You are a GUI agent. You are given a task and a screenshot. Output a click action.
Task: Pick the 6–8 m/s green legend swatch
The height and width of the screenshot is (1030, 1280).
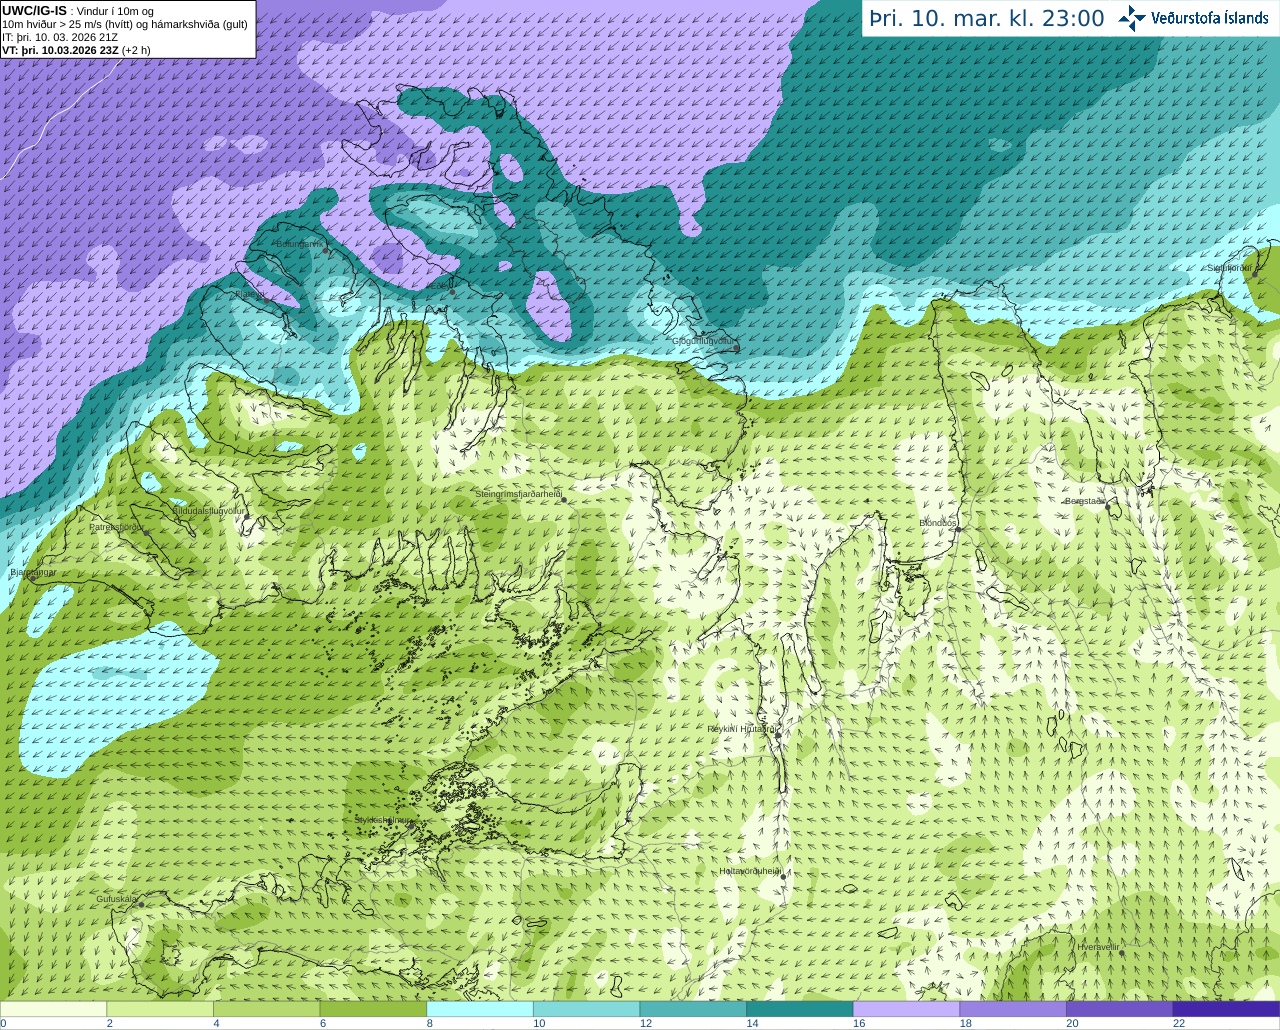click(x=373, y=1009)
